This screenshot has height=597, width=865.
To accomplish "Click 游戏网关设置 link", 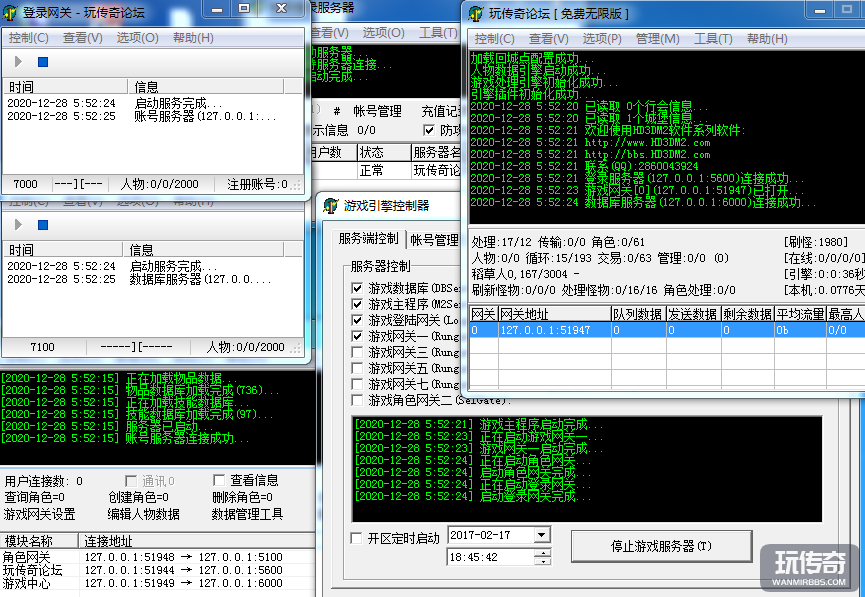I will coord(39,514).
